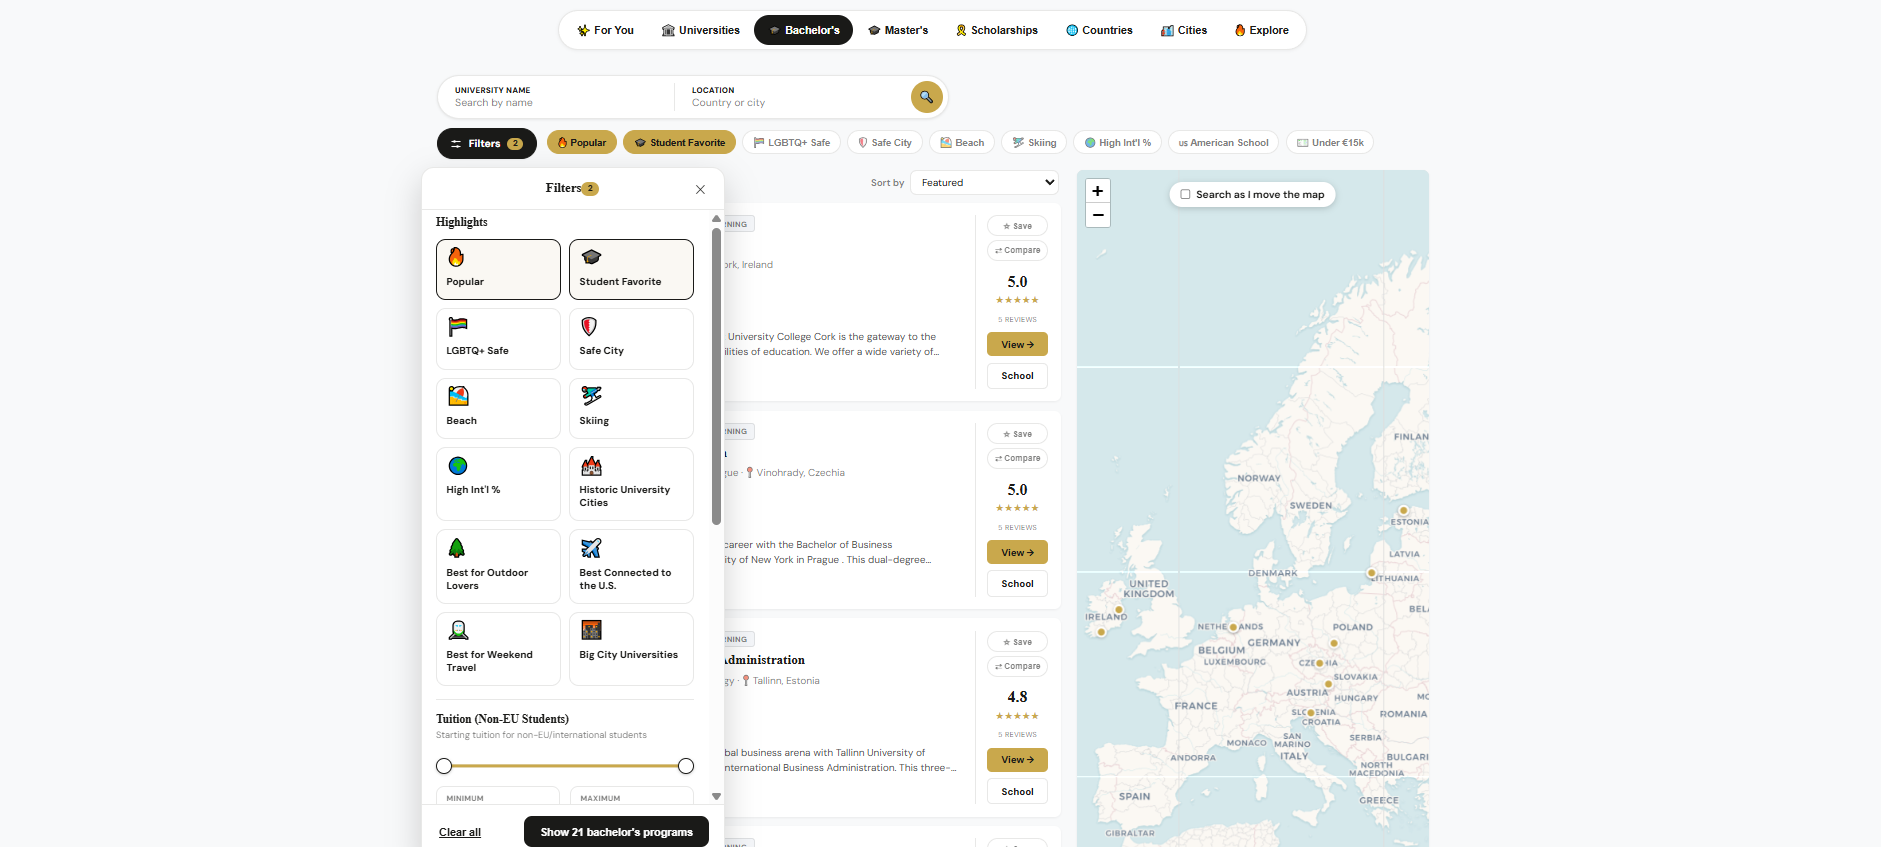Image resolution: width=1881 pixels, height=847 pixels.
Task: Select Big City Universities card
Action: point(631,649)
